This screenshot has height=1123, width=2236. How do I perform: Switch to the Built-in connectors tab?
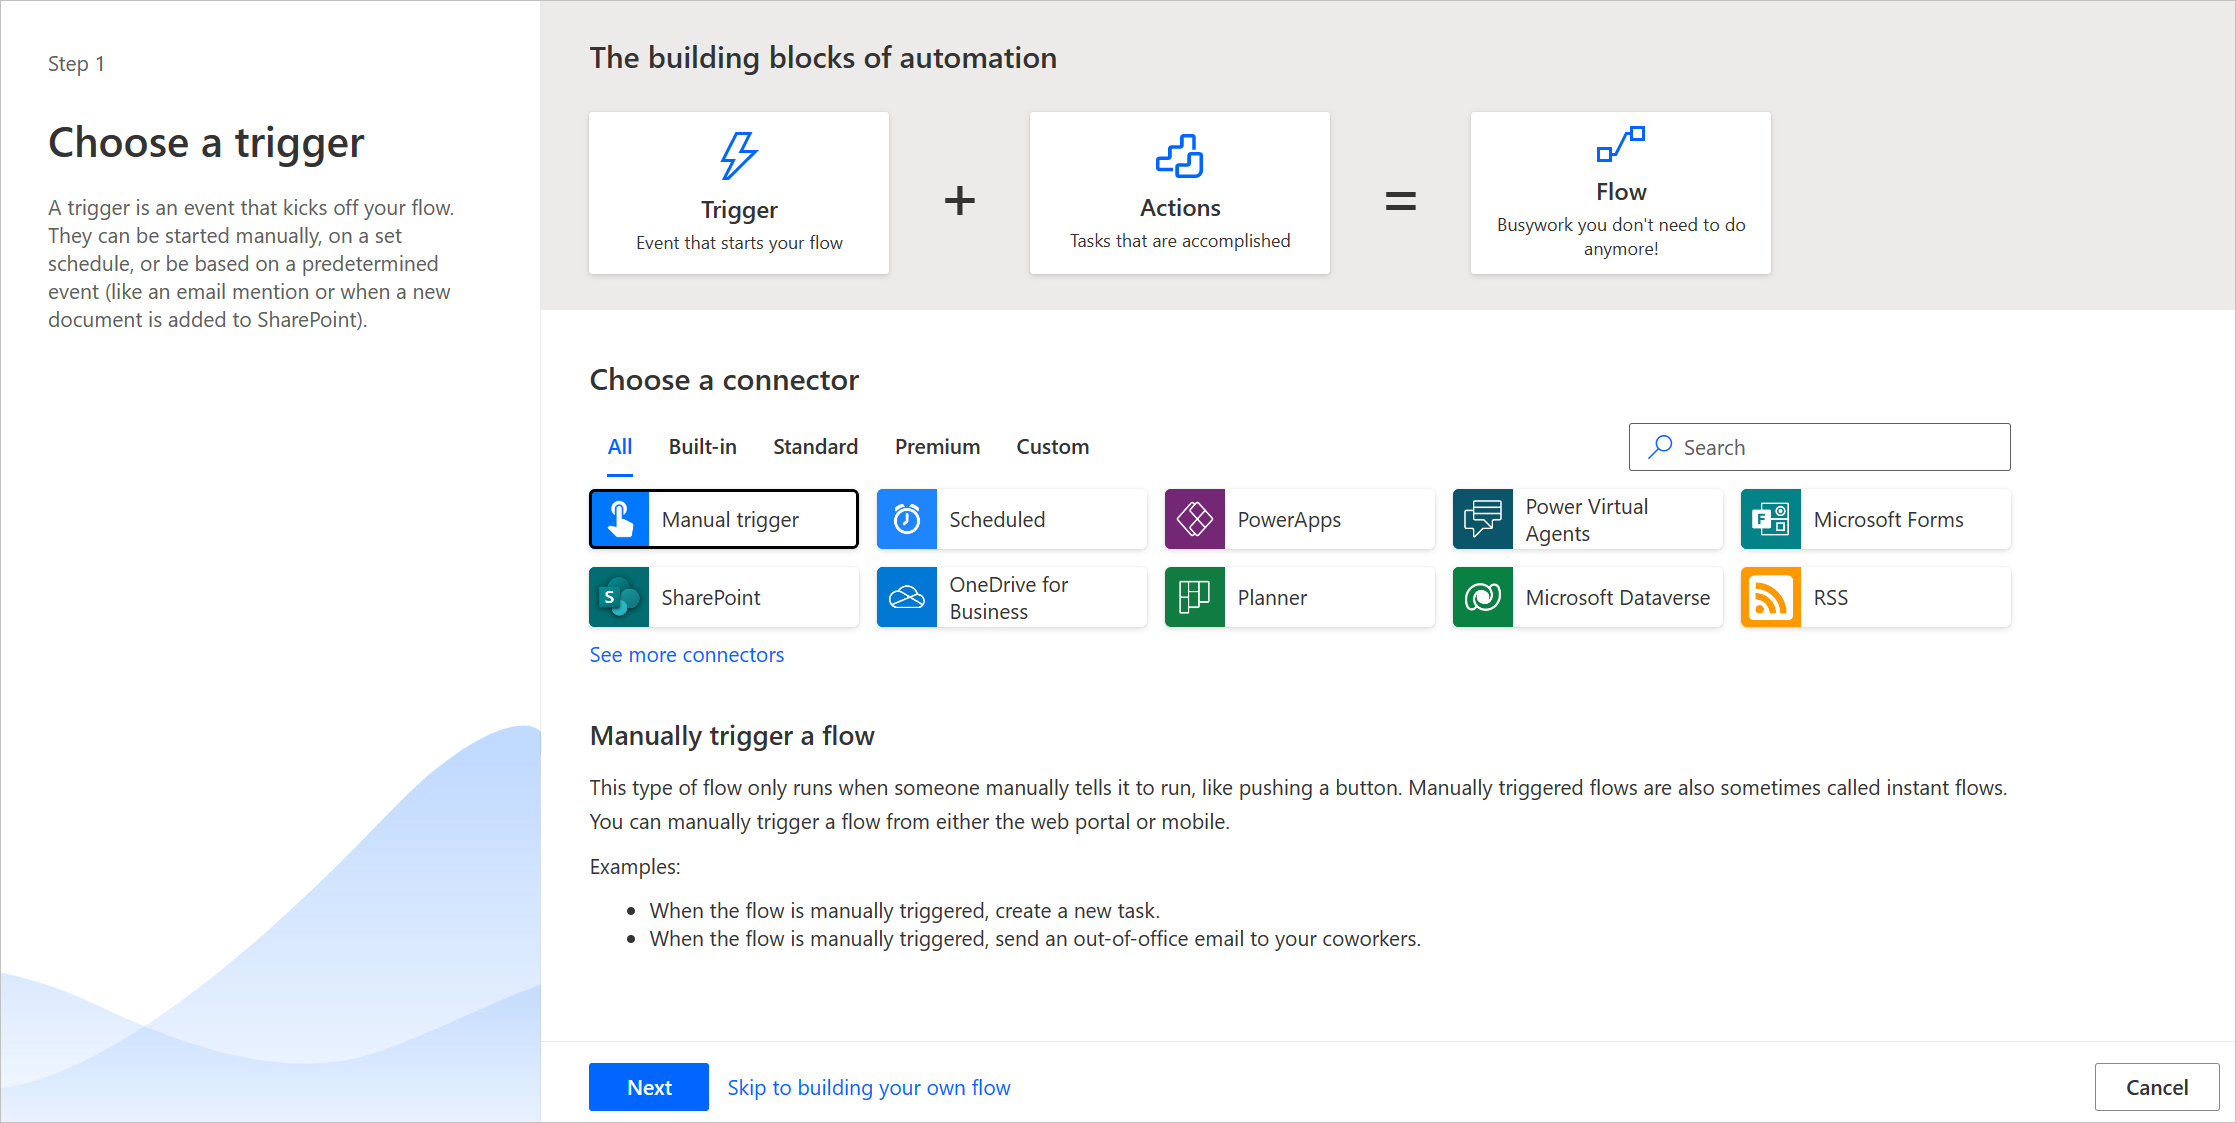pos(703,447)
